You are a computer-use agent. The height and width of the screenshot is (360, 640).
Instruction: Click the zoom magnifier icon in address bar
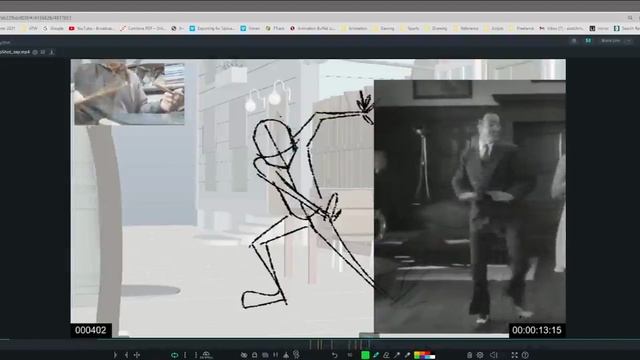point(630,18)
